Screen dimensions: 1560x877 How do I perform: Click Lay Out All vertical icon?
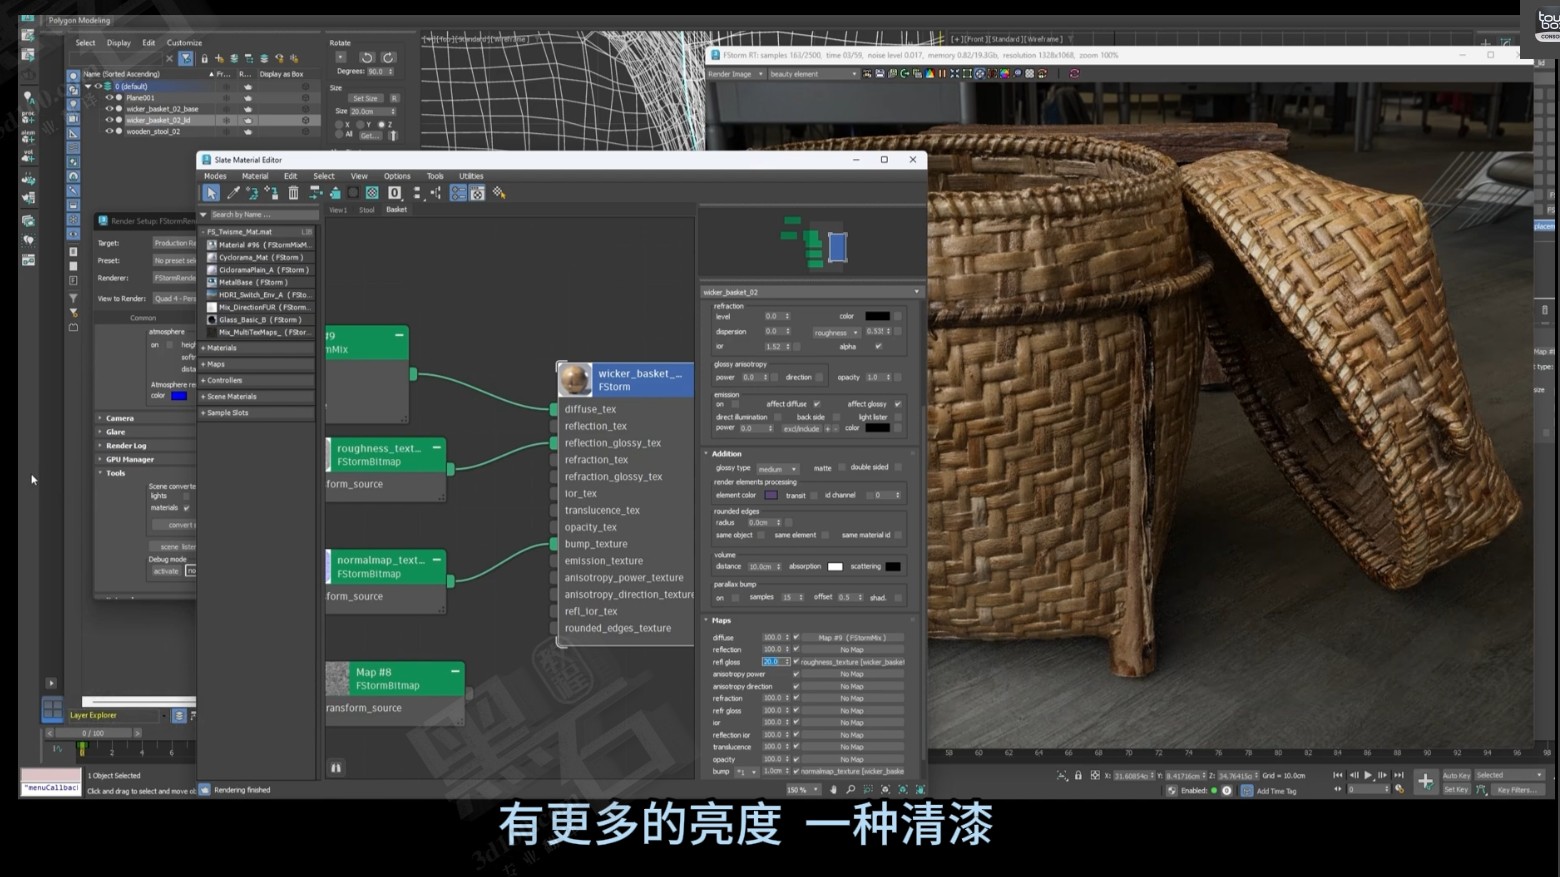coord(417,193)
